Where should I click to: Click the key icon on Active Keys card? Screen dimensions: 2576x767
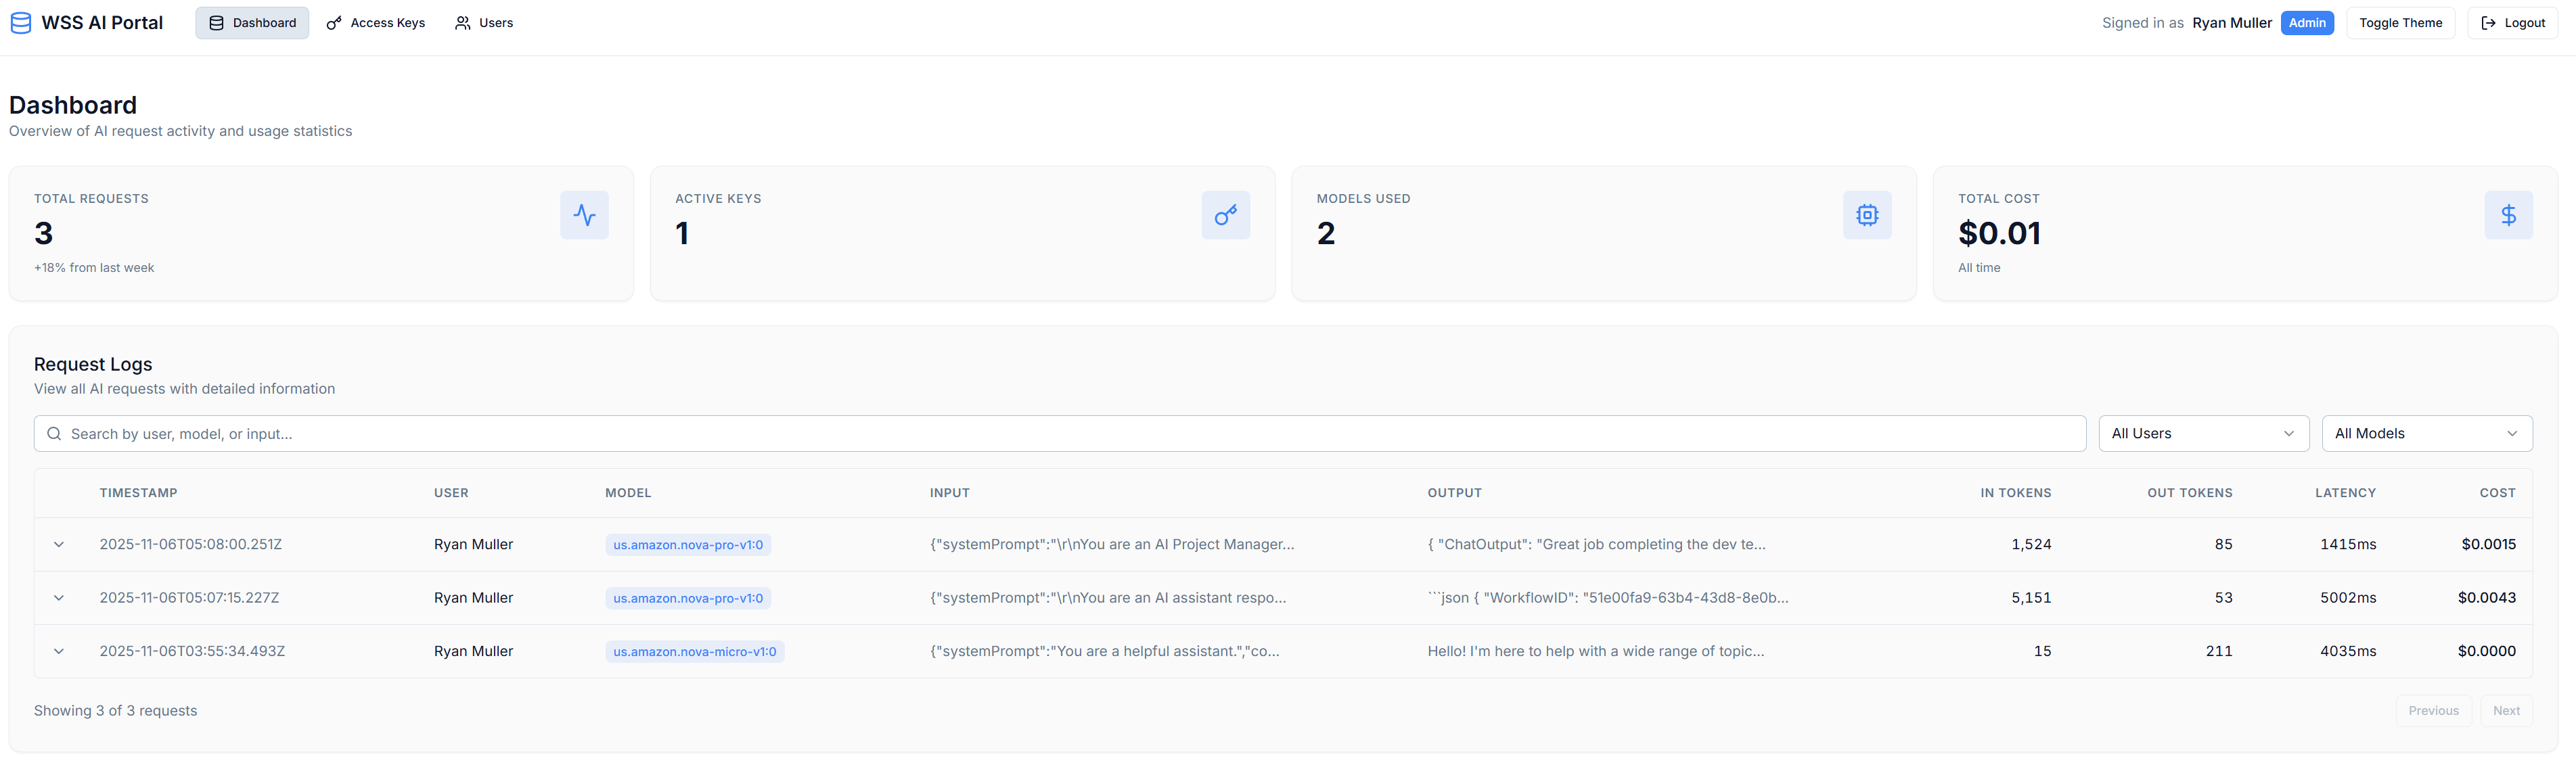tap(1226, 214)
